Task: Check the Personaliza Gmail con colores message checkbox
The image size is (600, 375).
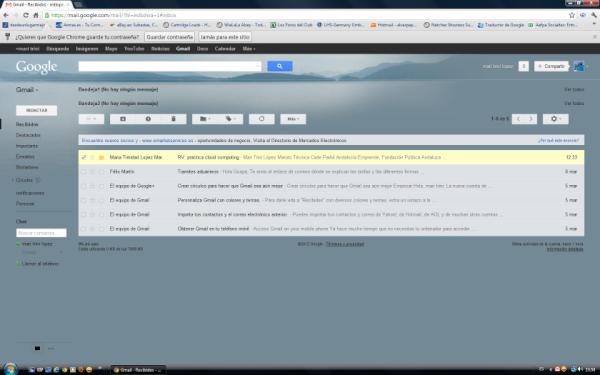Action: click(83, 200)
